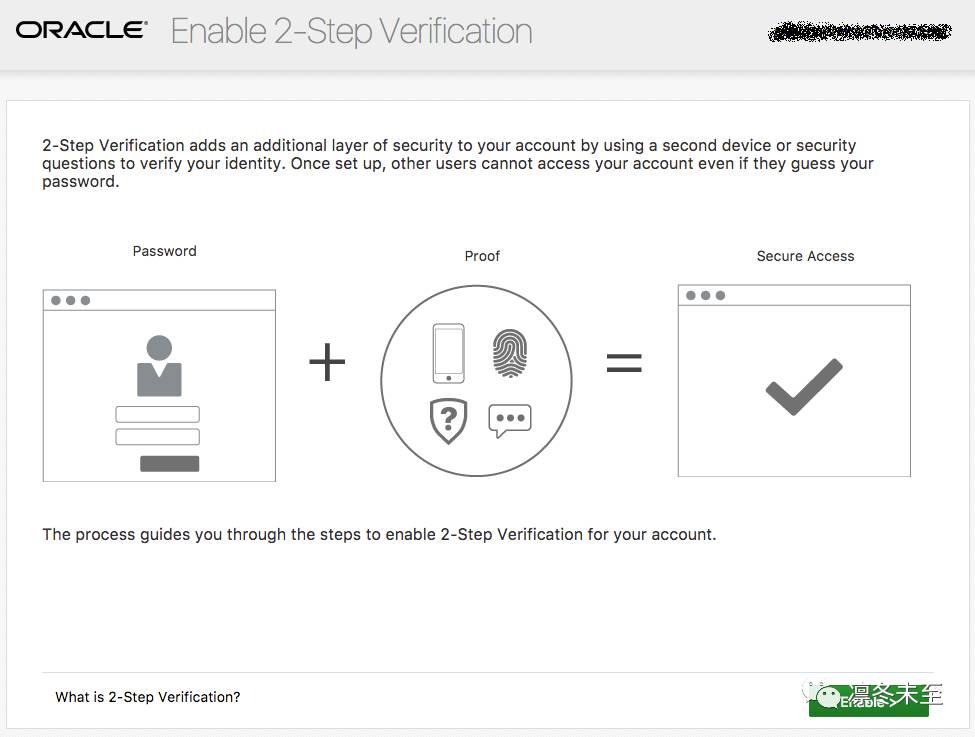
Task: Click the fingerprint icon
Action: pyautogui.click(x=510, y=354)
